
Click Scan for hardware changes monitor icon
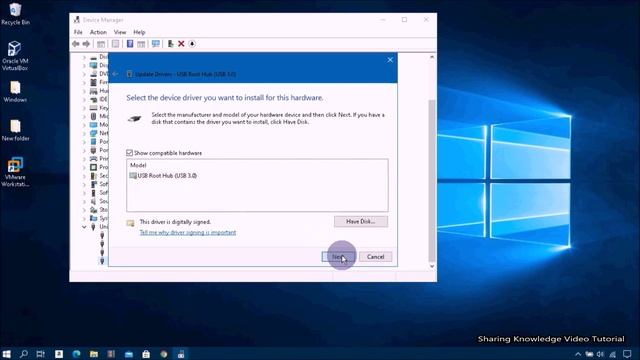156,44
